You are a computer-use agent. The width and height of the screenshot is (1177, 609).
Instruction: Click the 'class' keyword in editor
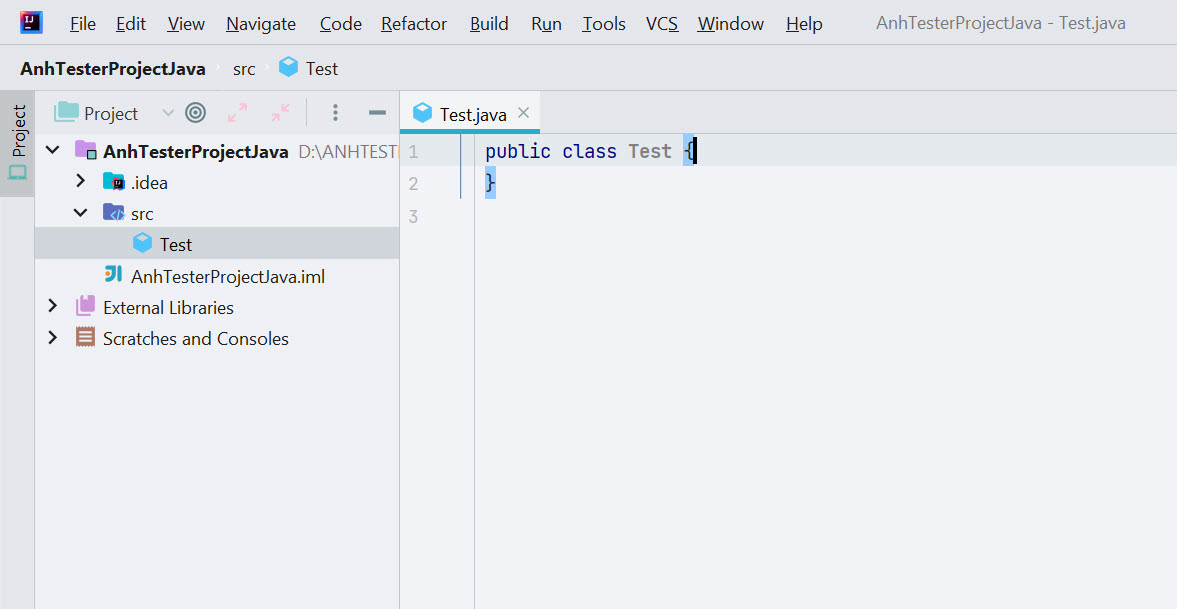[x=589, y=152]
